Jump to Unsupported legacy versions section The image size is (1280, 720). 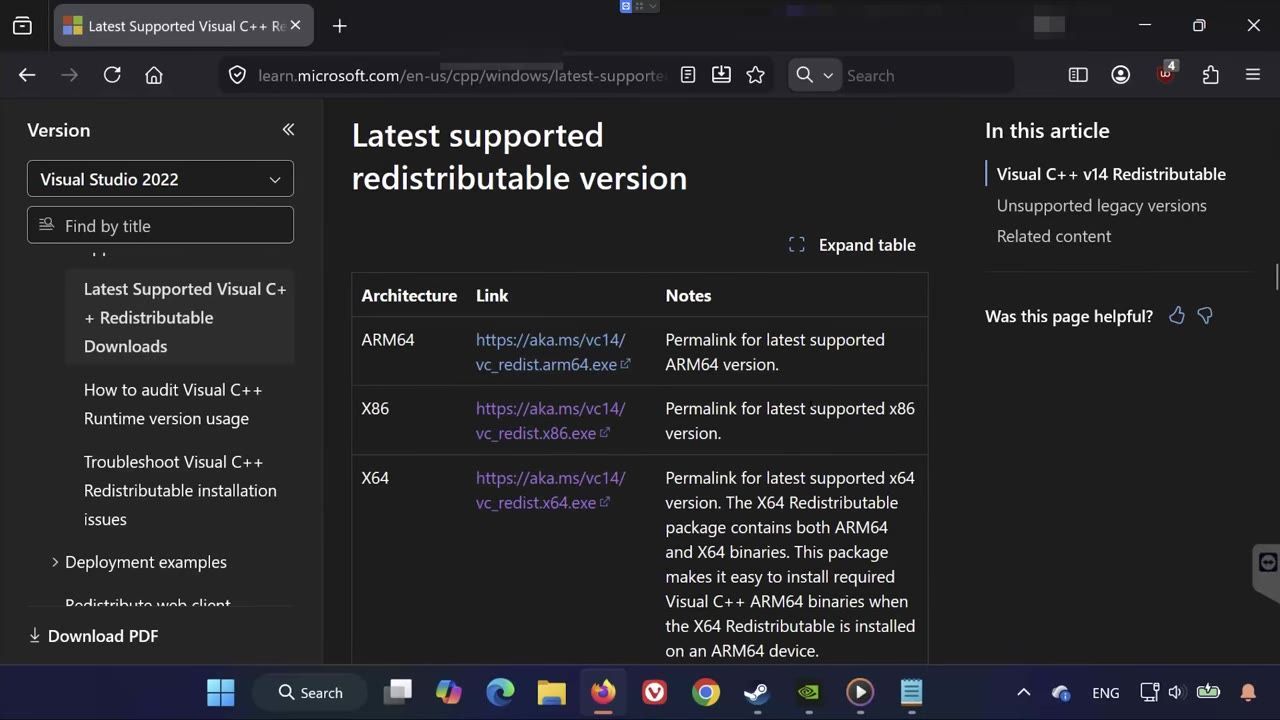[1101, 205]
